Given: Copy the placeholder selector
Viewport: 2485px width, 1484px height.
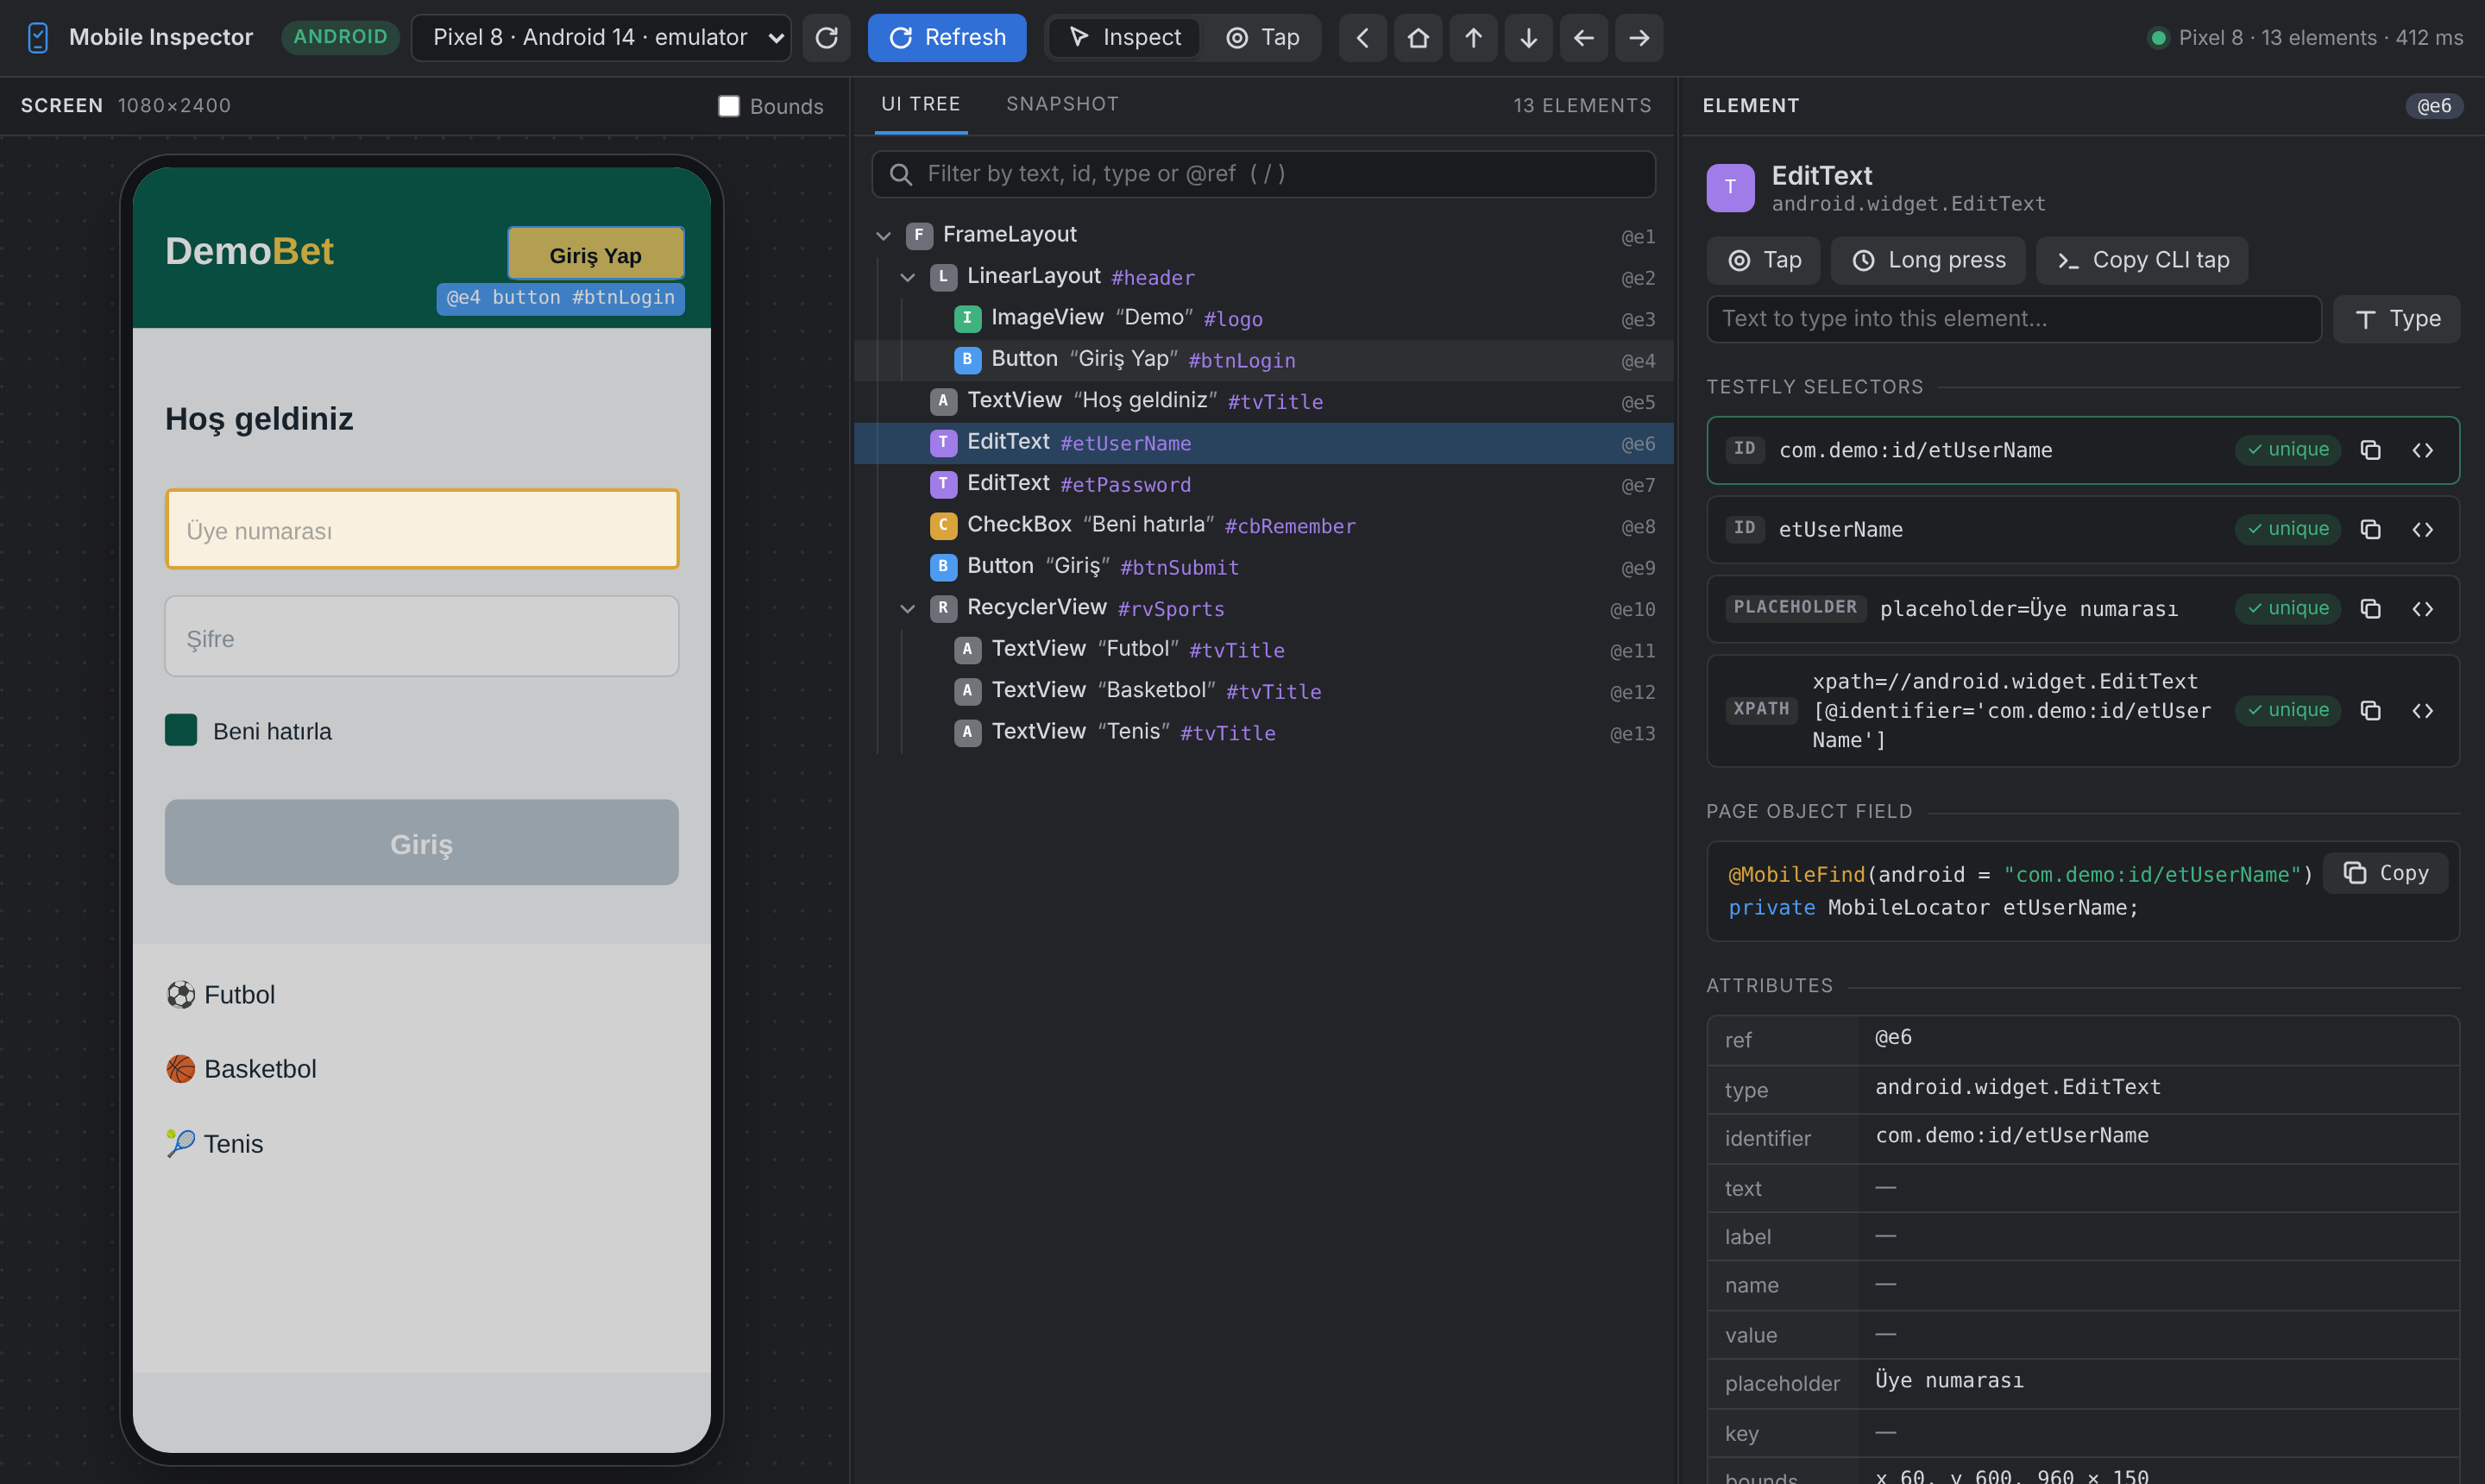Looking at the screenshot, I should (2370, 609).
